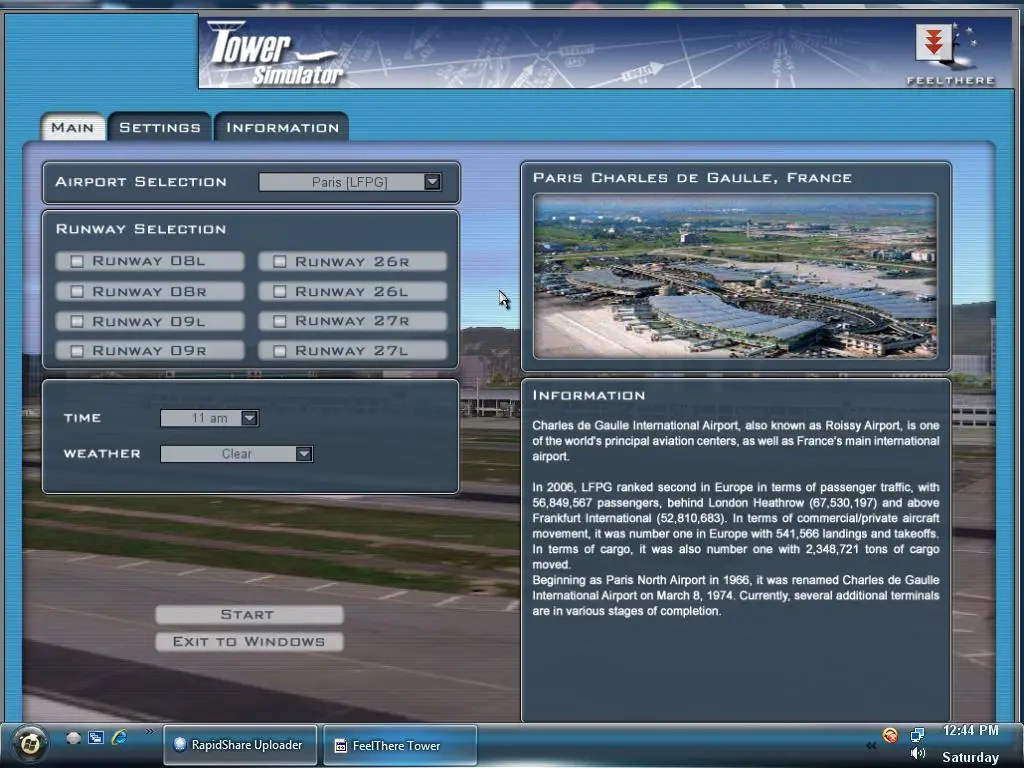The width and height of the screenshot is (1024, 768).
Task: Show hidden system tray icons
Action: tap(871, 745)
